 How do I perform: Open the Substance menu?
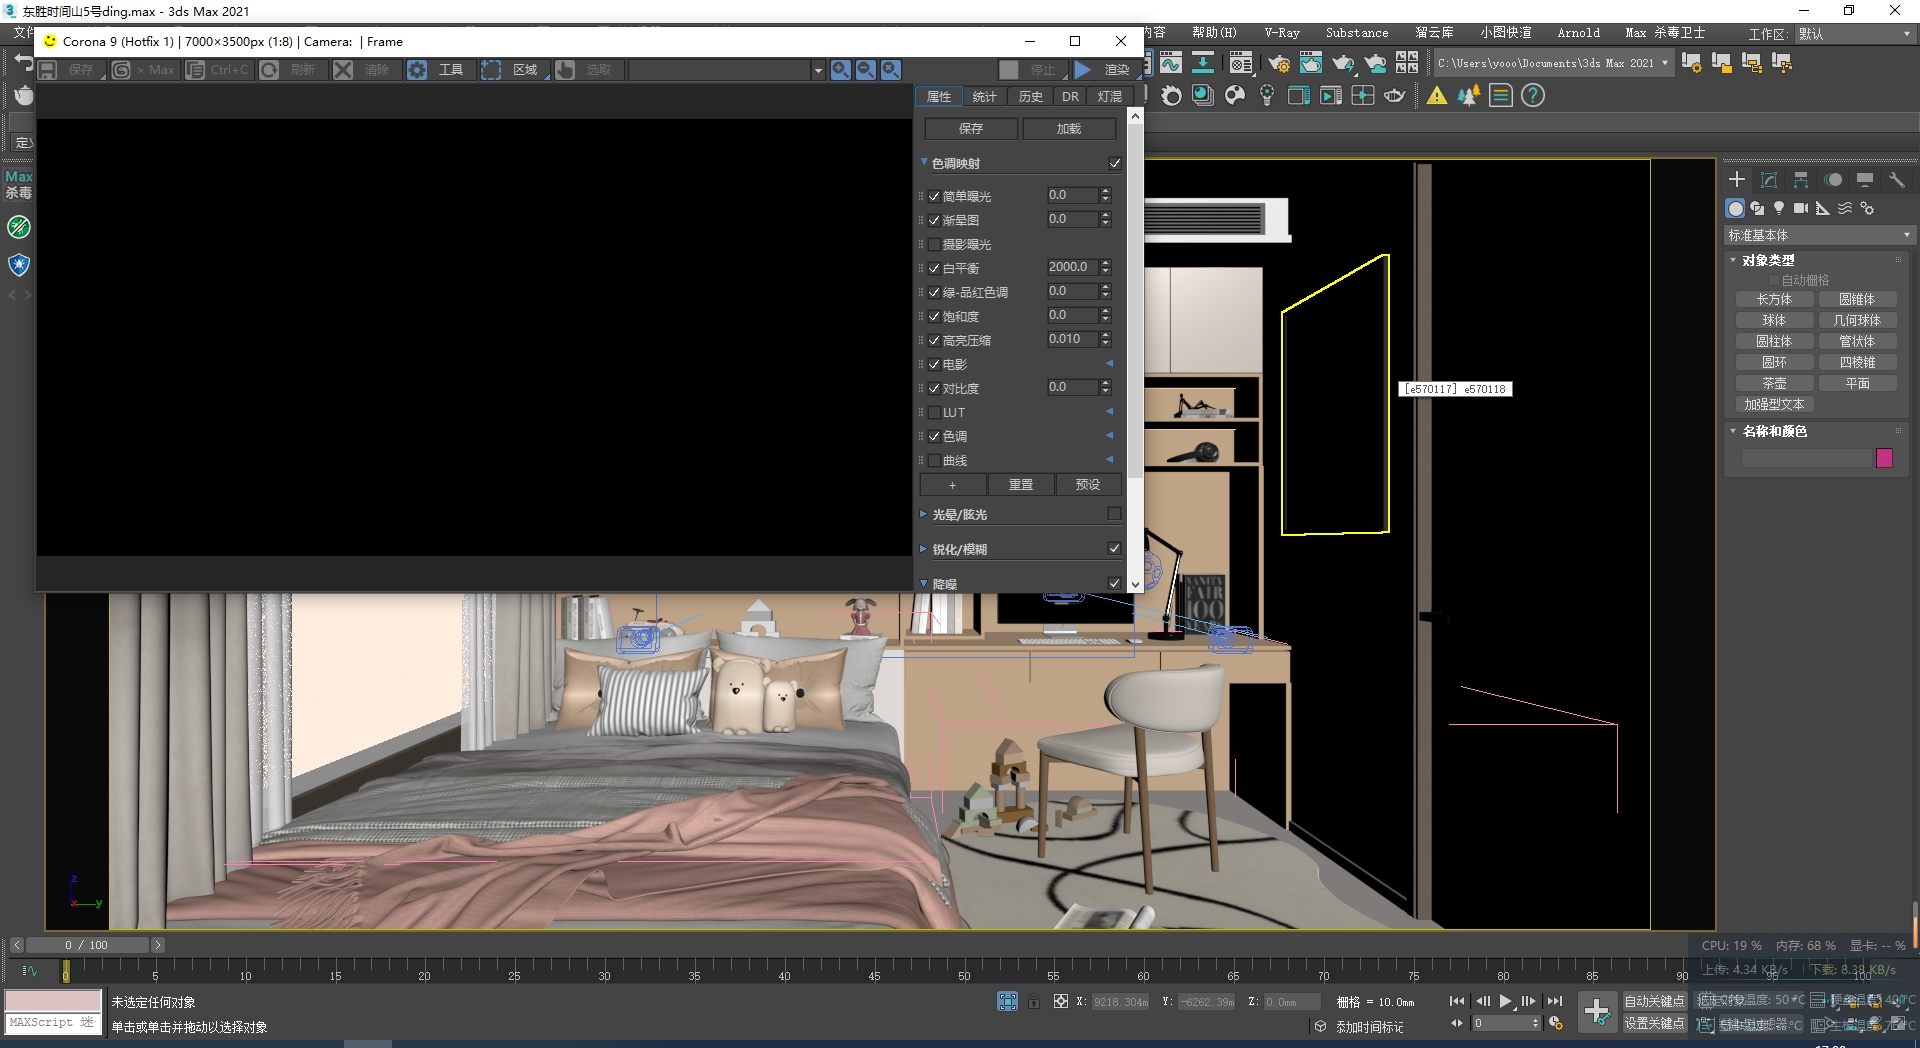click(1357, 33)
